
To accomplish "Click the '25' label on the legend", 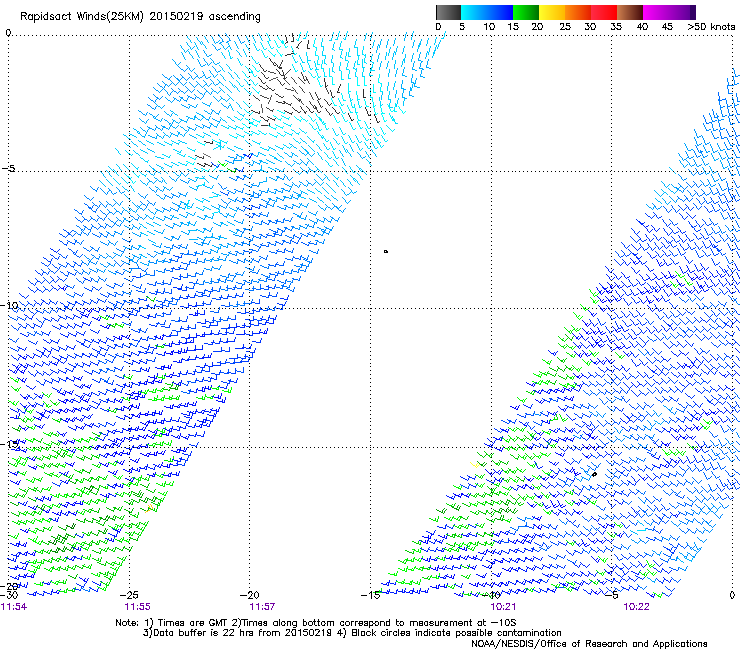I will [x=565, y=27].
